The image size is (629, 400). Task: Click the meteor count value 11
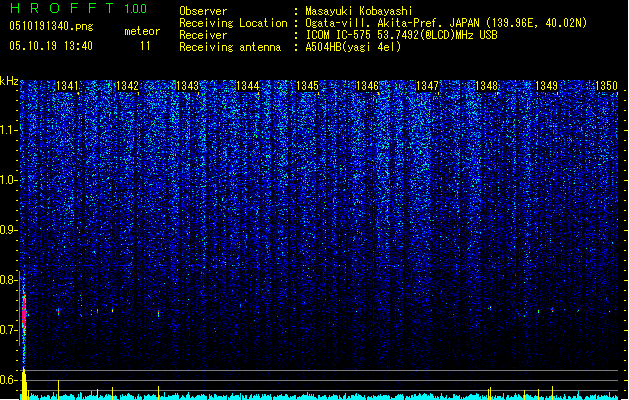145,46
